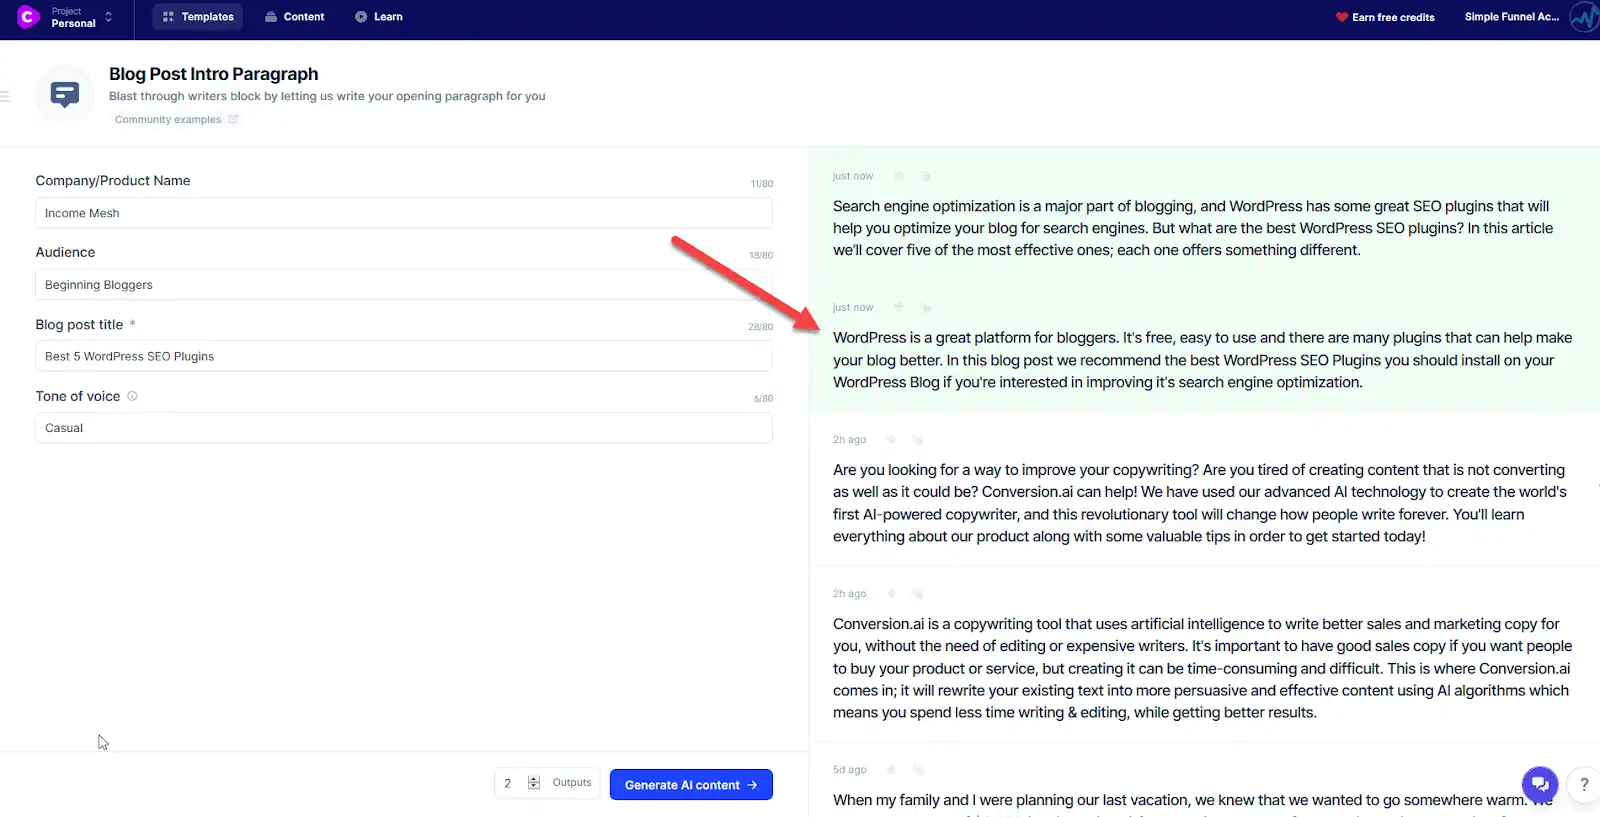The image size is (1600, 817).
Task: Click the 'When my family and I' paragraph
Action: tap(1193, 801)
